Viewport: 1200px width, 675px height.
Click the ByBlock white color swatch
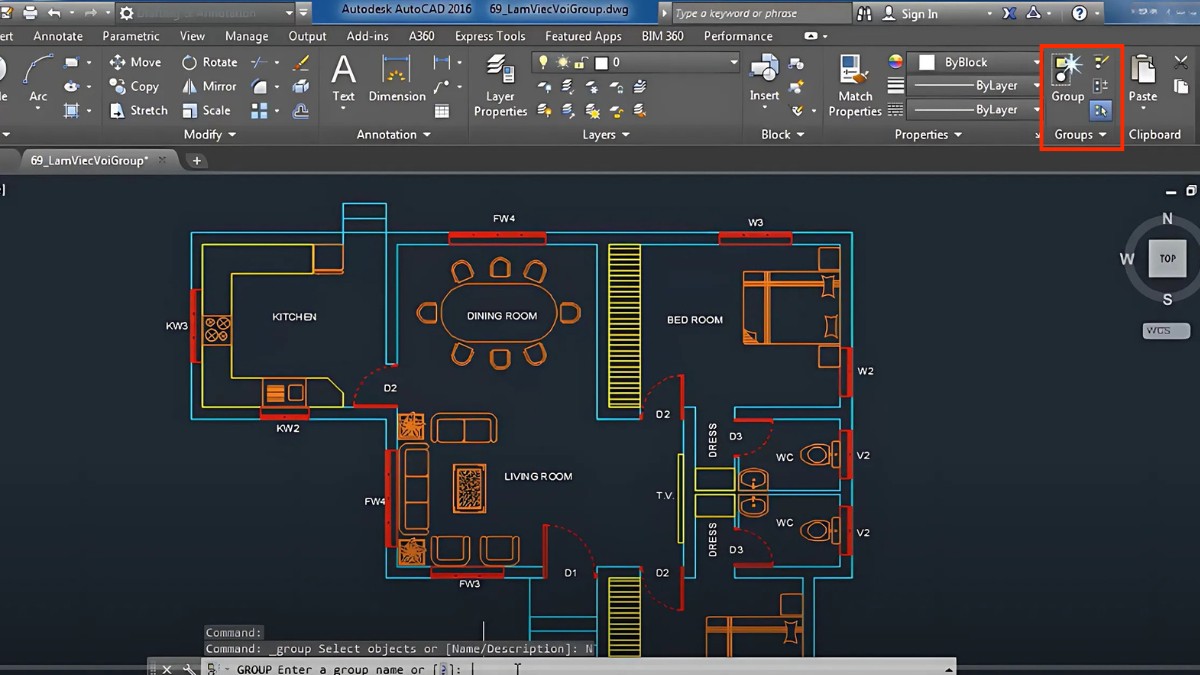click(927, 62)
